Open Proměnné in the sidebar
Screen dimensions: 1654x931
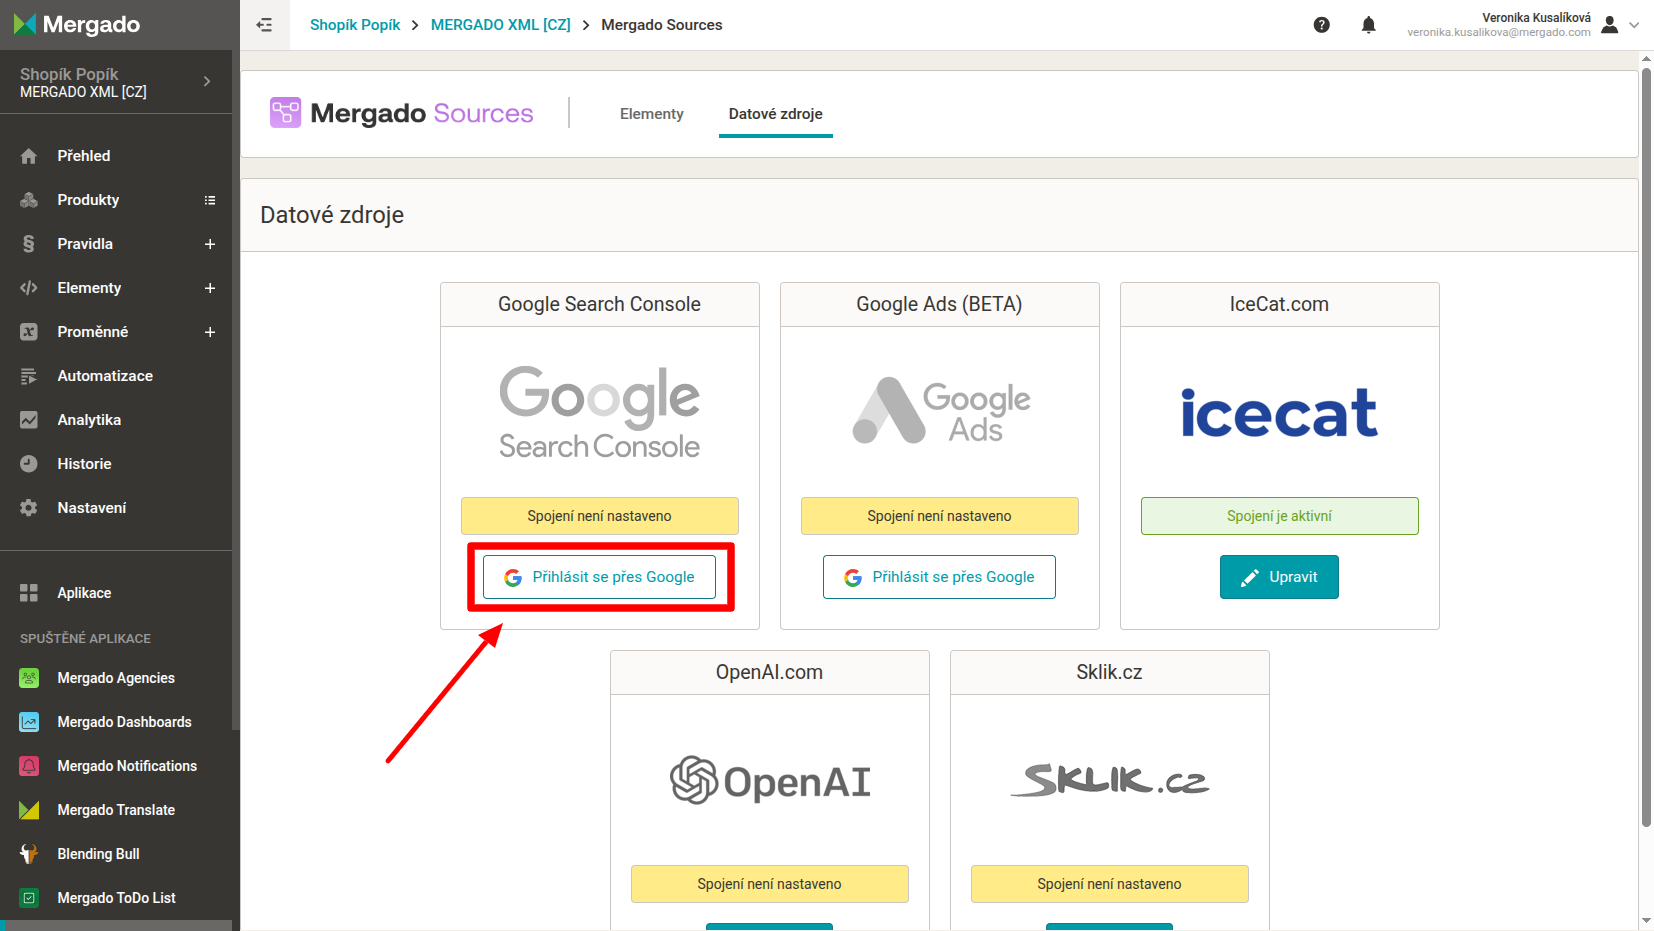tap(93, 332)
